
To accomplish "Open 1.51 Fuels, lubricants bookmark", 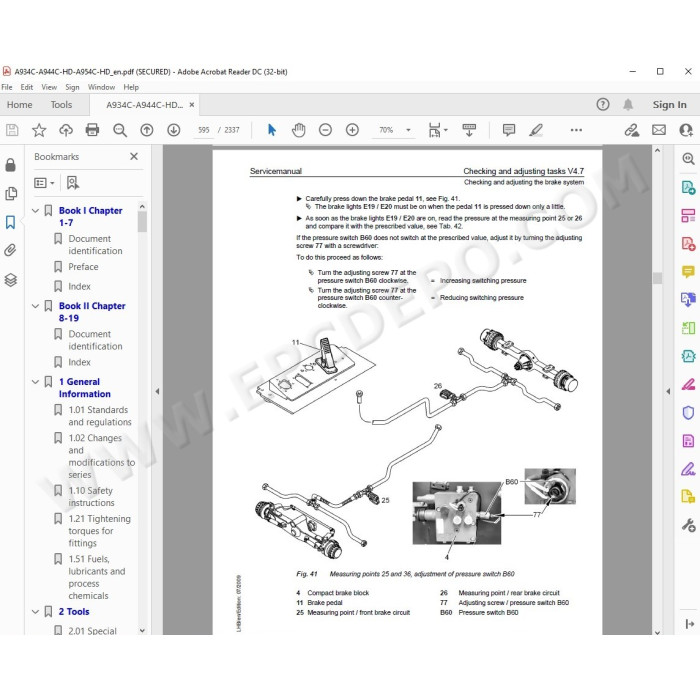I will tap(97, 577).
